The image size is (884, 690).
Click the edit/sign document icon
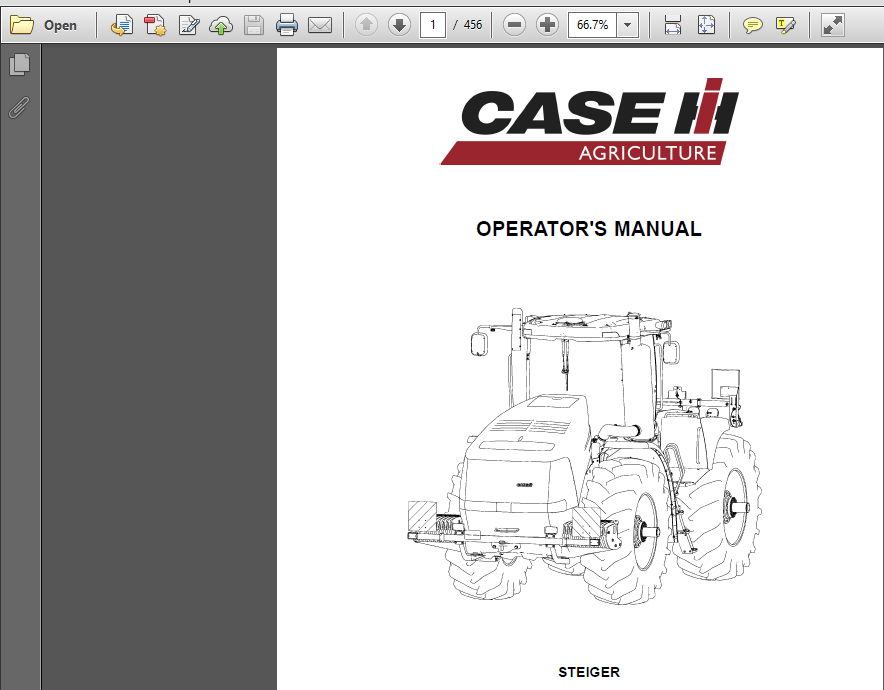click(188, 25)
